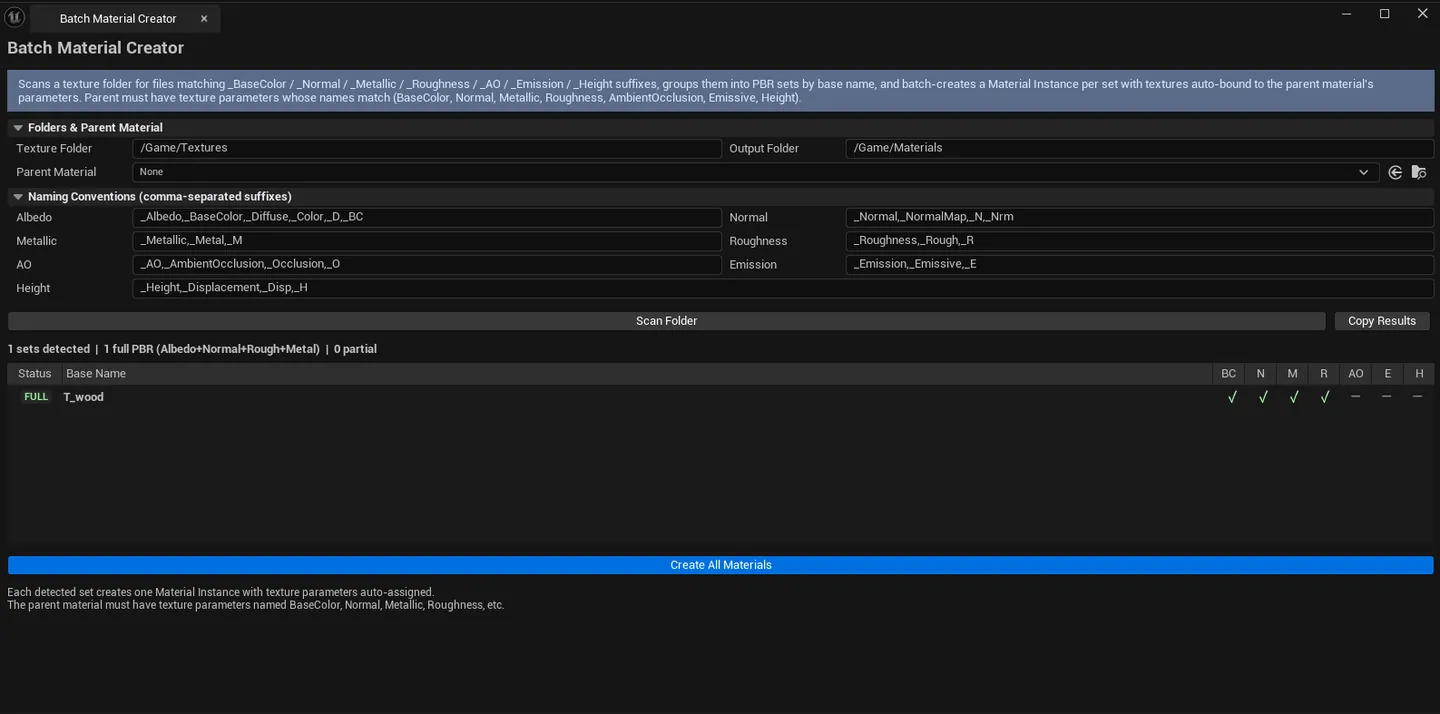Click the AO column header
Image resolution: width=1440 pixels, height=714 pixels.
coord(1356,374)
